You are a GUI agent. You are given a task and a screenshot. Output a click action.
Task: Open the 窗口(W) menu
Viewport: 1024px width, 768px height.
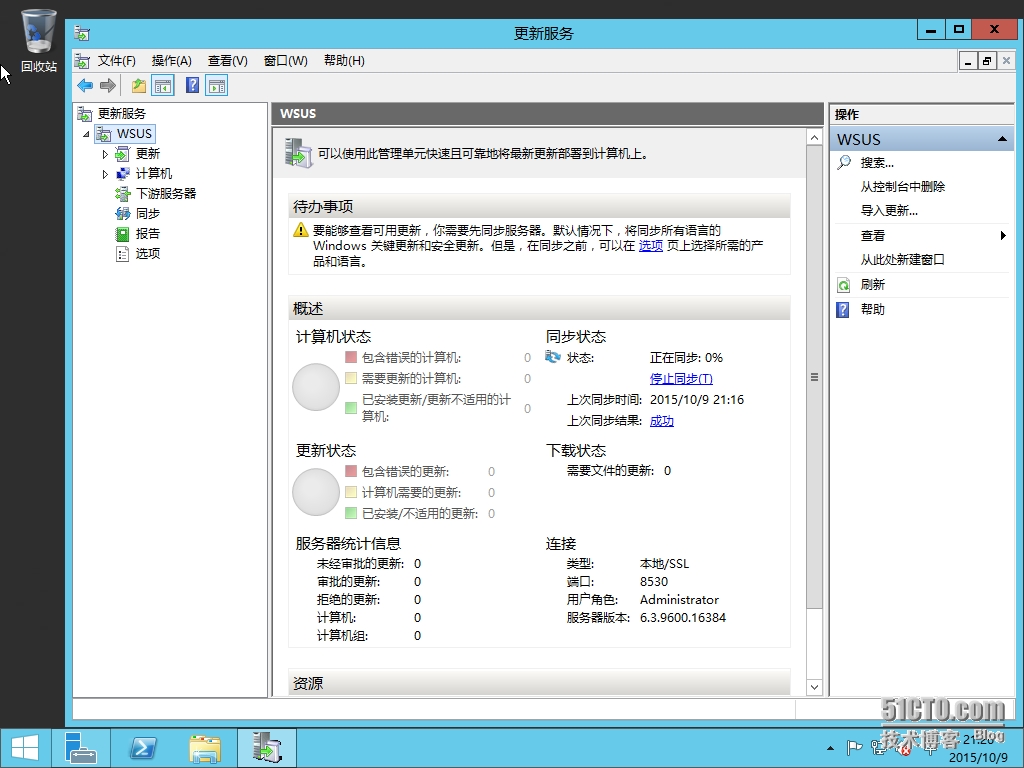285,61
